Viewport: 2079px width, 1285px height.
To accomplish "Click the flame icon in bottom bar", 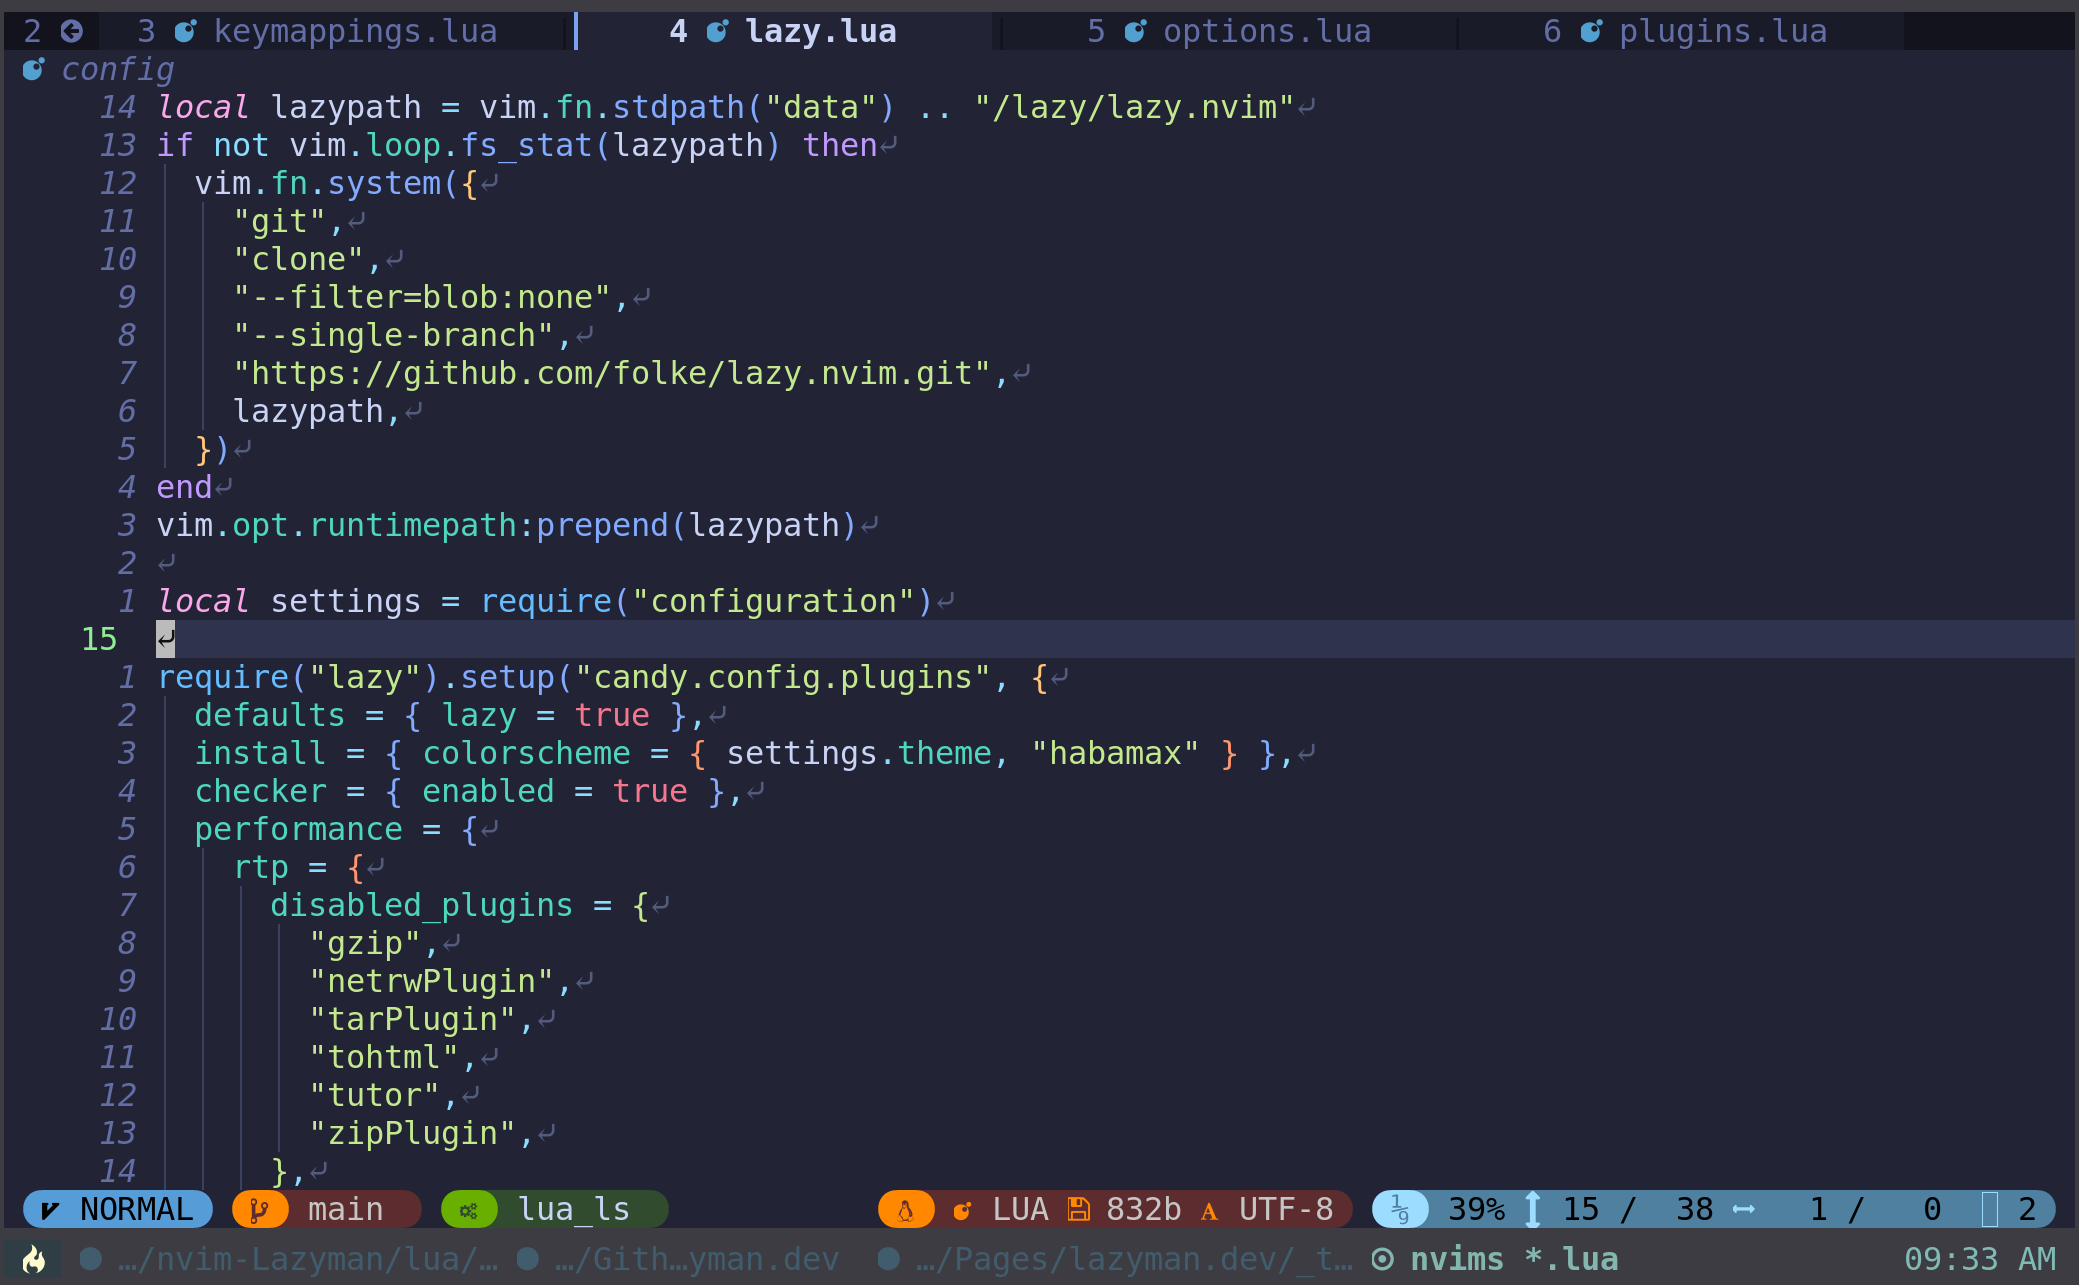I will point(33,1259).
